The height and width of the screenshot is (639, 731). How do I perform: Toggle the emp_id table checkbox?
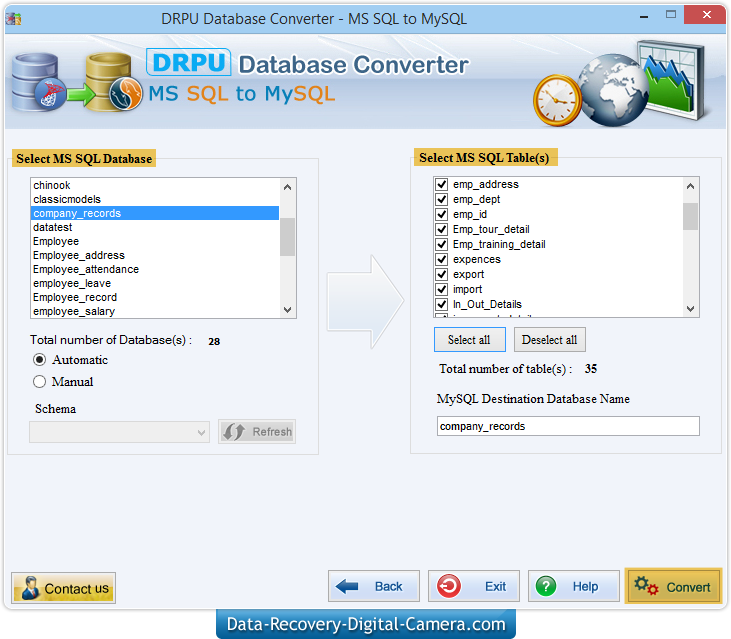pos(441,214)
